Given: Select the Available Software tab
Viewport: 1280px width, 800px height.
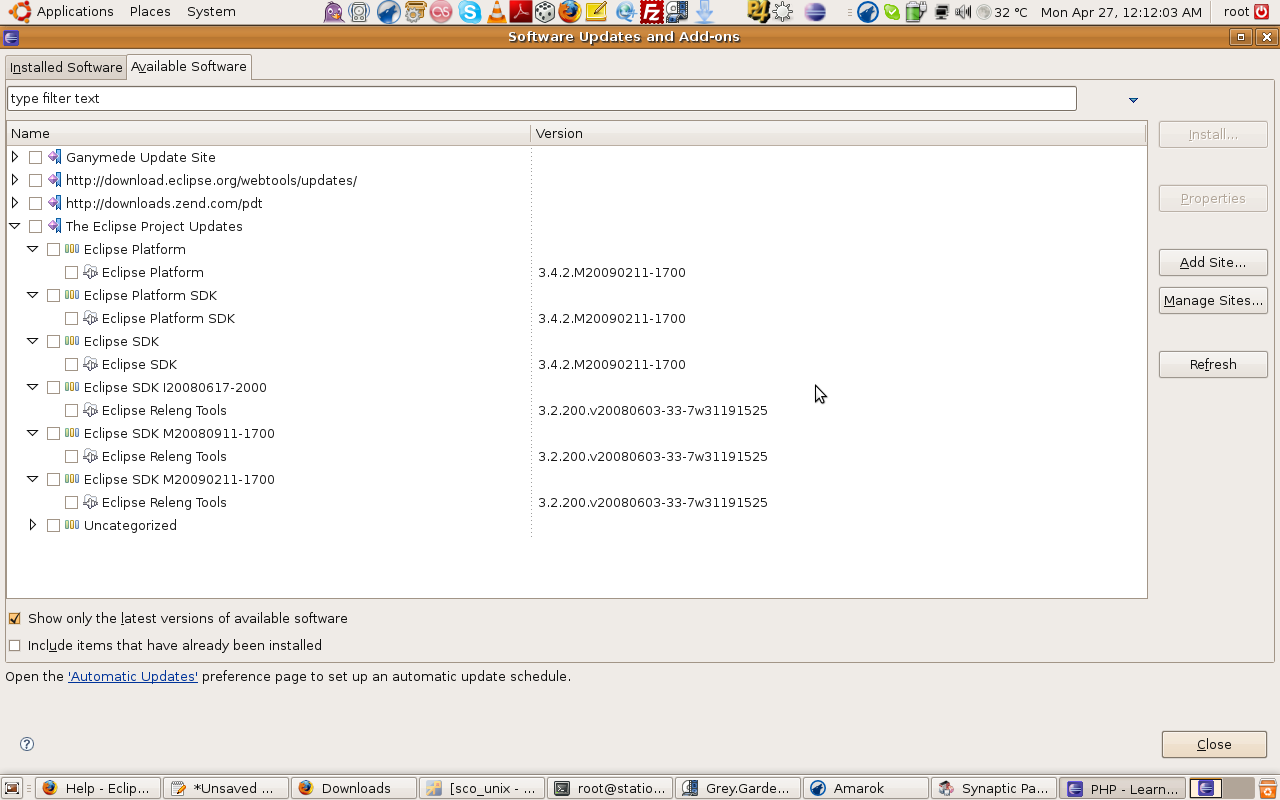Looking at the screenshot, I should click(x=189, y=66).
